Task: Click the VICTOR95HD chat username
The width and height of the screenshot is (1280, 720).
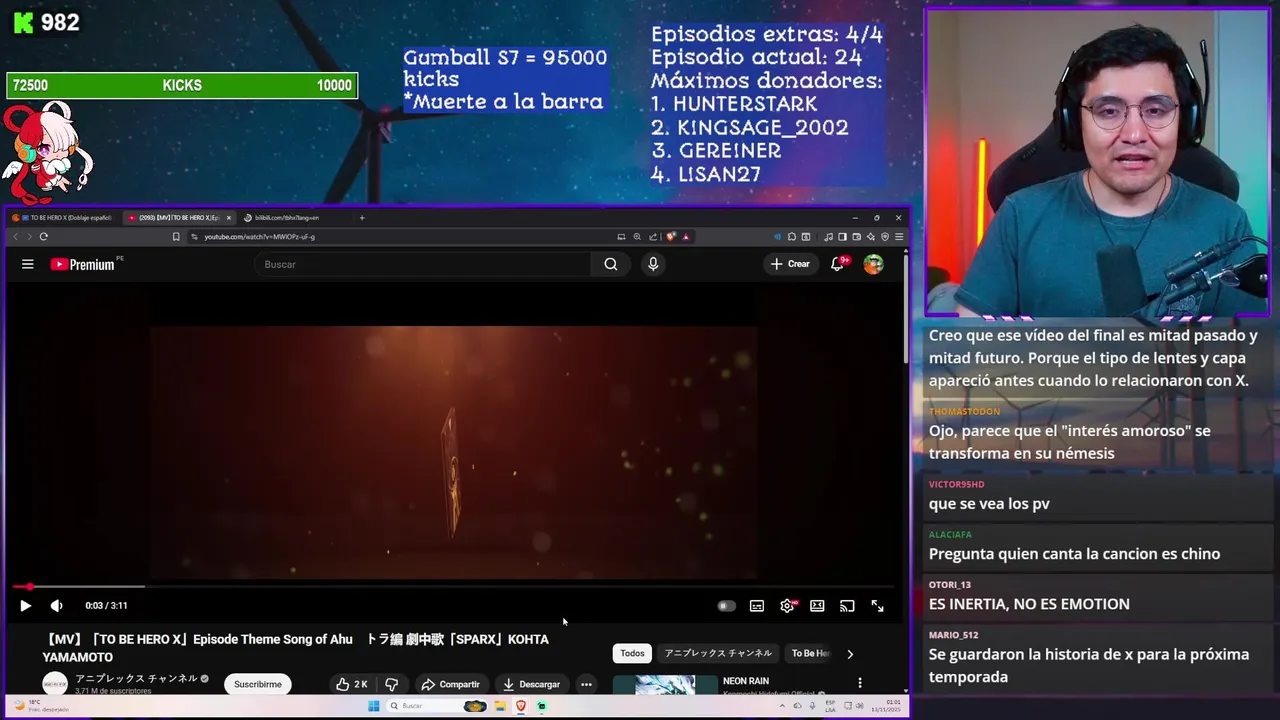Action: (x=956, y=485)
